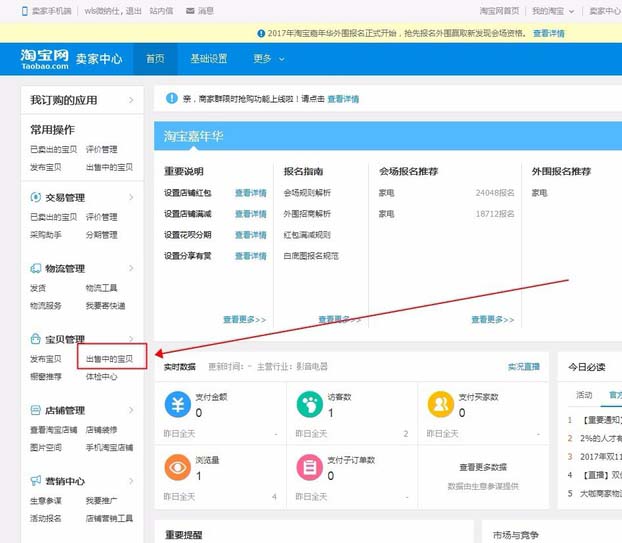Click the 物流管理 section icon
The height and width of the screenshot is (543, 622).
click(35, 268)
